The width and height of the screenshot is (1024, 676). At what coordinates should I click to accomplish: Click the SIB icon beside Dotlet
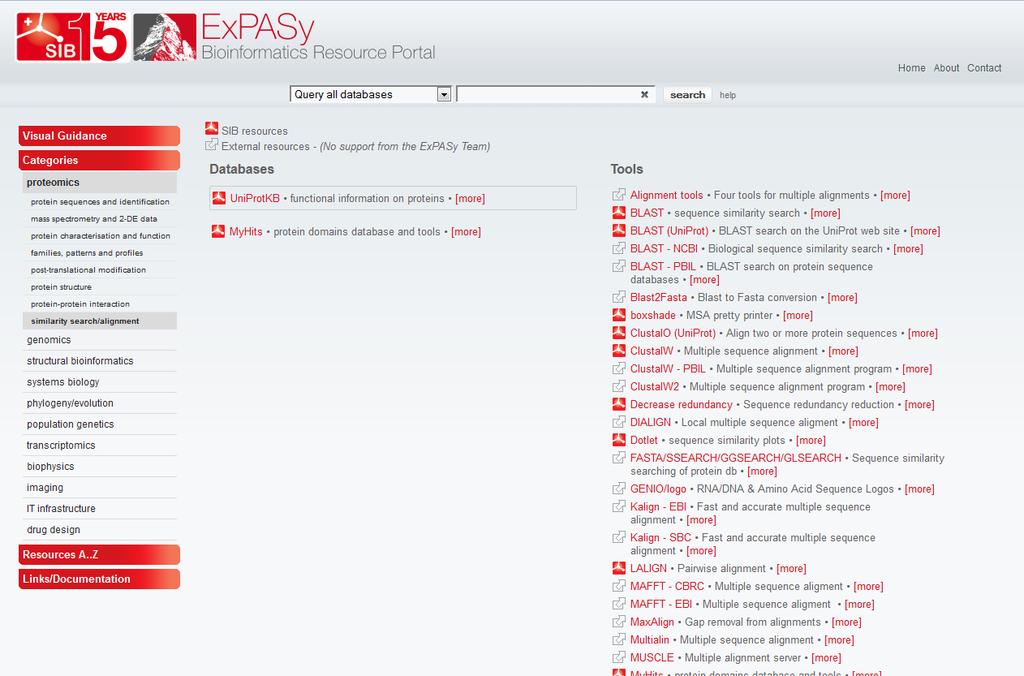coord(618,440)
